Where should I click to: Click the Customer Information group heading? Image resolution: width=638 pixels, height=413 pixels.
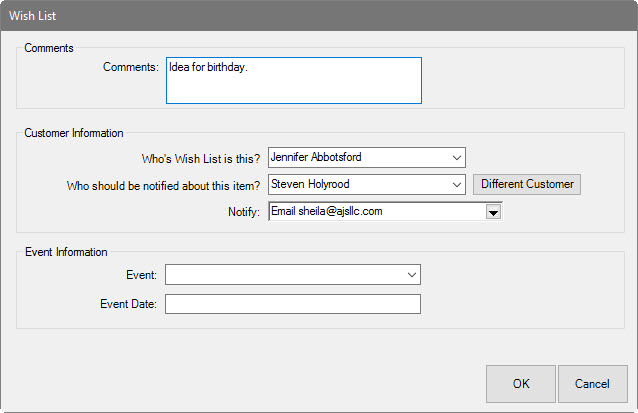[74, 133]
